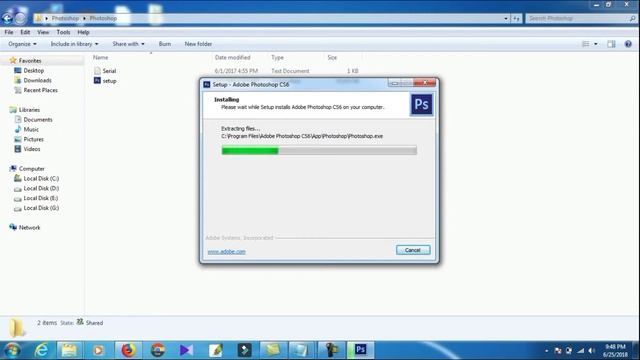Image resolution: width=640 pixels, height=360 pixels.
Task: Click Cancel in the Photoshop setup dialog
Action: (x=413, y=250)
